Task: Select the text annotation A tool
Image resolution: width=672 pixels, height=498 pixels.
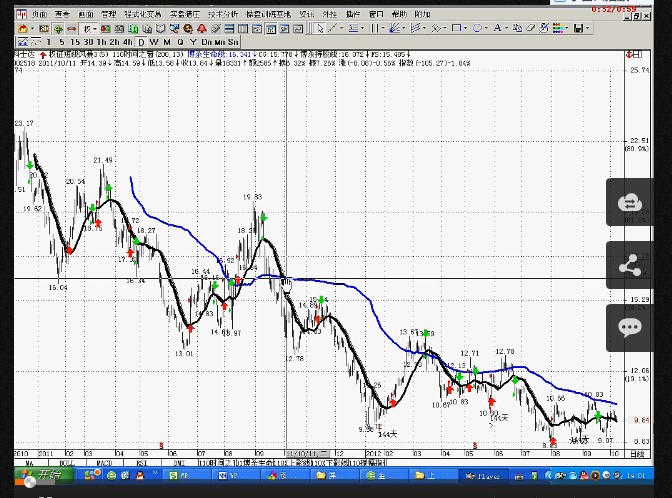Action: tap(497, 29)
